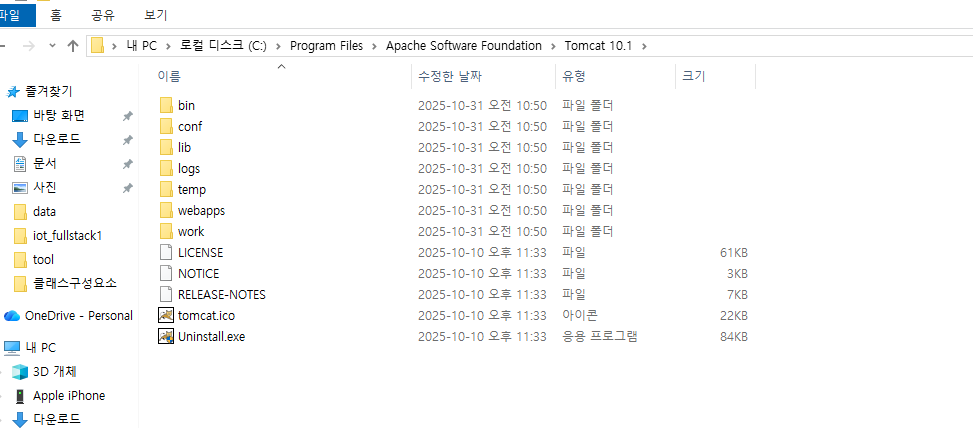Navigate forward with the right arrow
The width and height of the screenshot is (973, 428).
[29, 46]
